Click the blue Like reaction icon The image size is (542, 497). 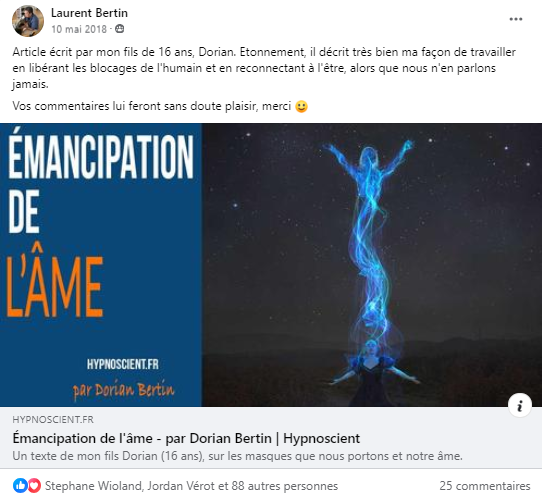click(20, 486)
